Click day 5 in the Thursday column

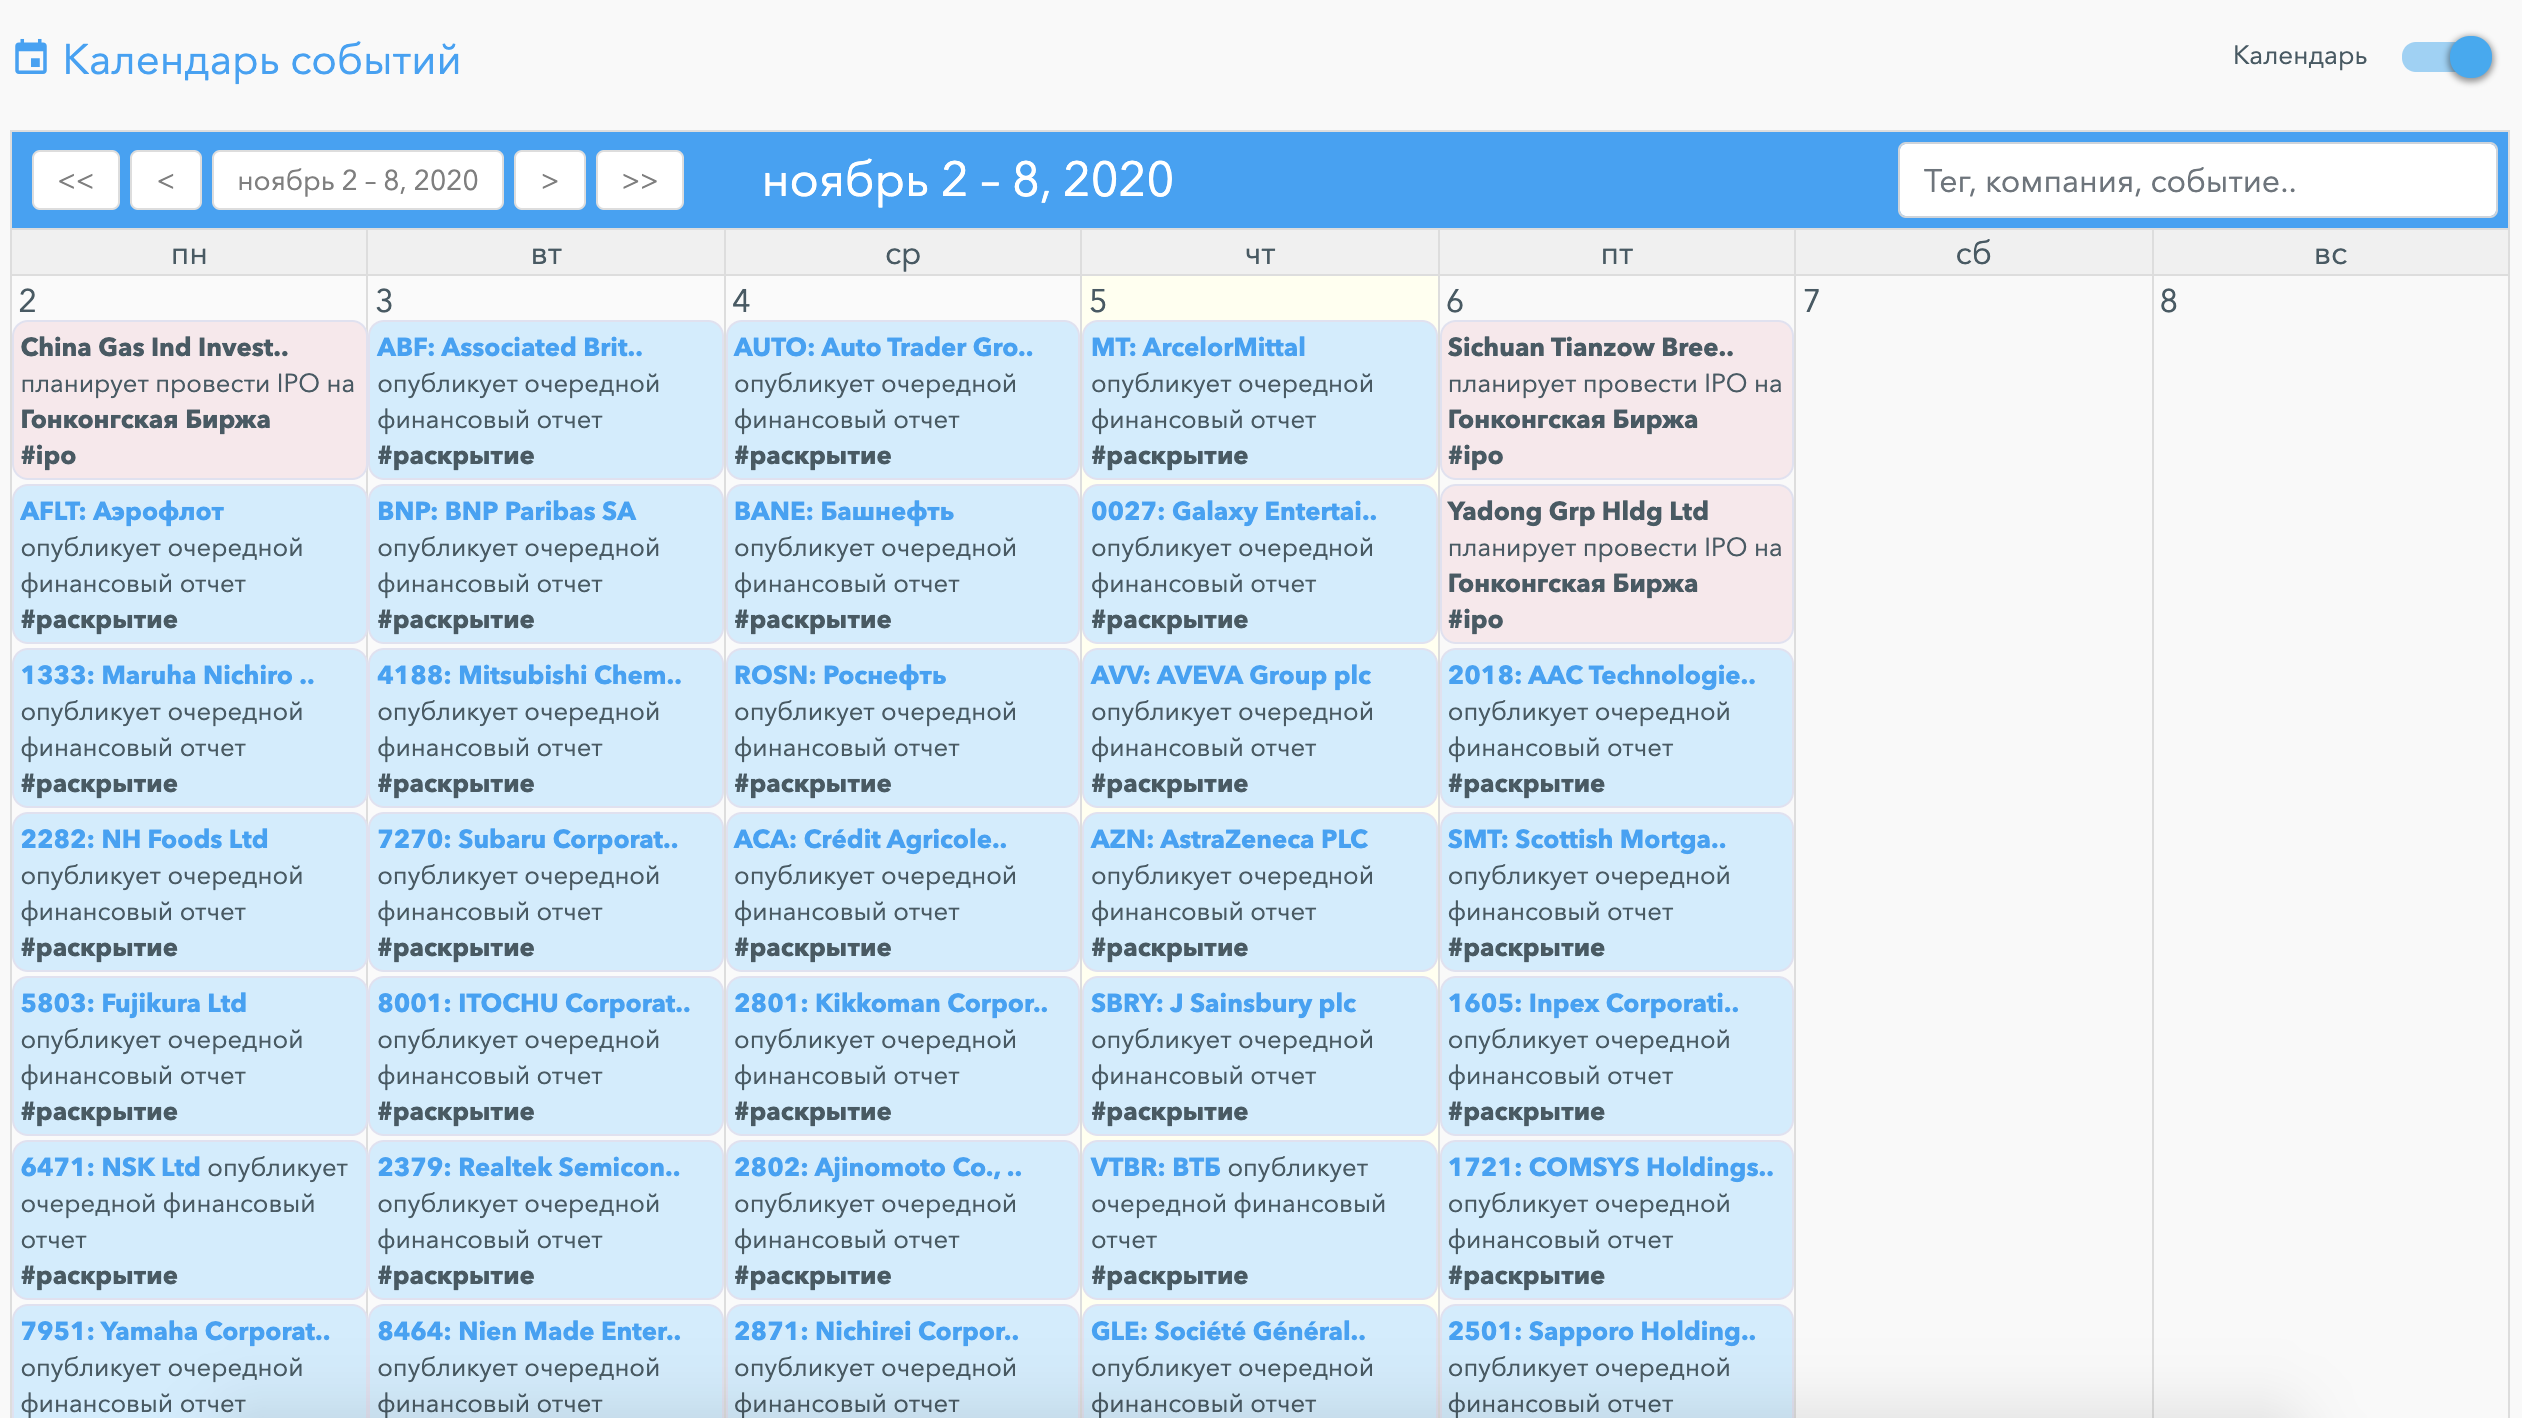coord(1098,301)
